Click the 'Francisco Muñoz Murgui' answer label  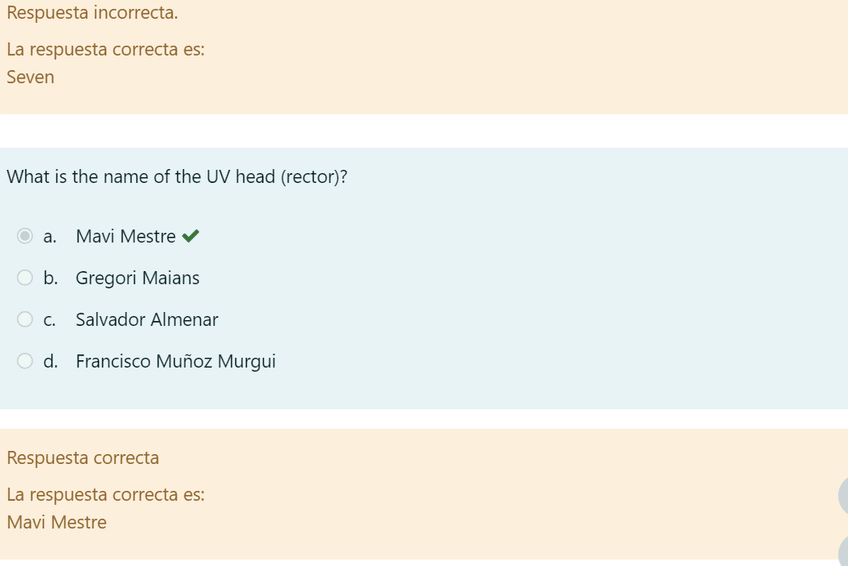[176, 362]
